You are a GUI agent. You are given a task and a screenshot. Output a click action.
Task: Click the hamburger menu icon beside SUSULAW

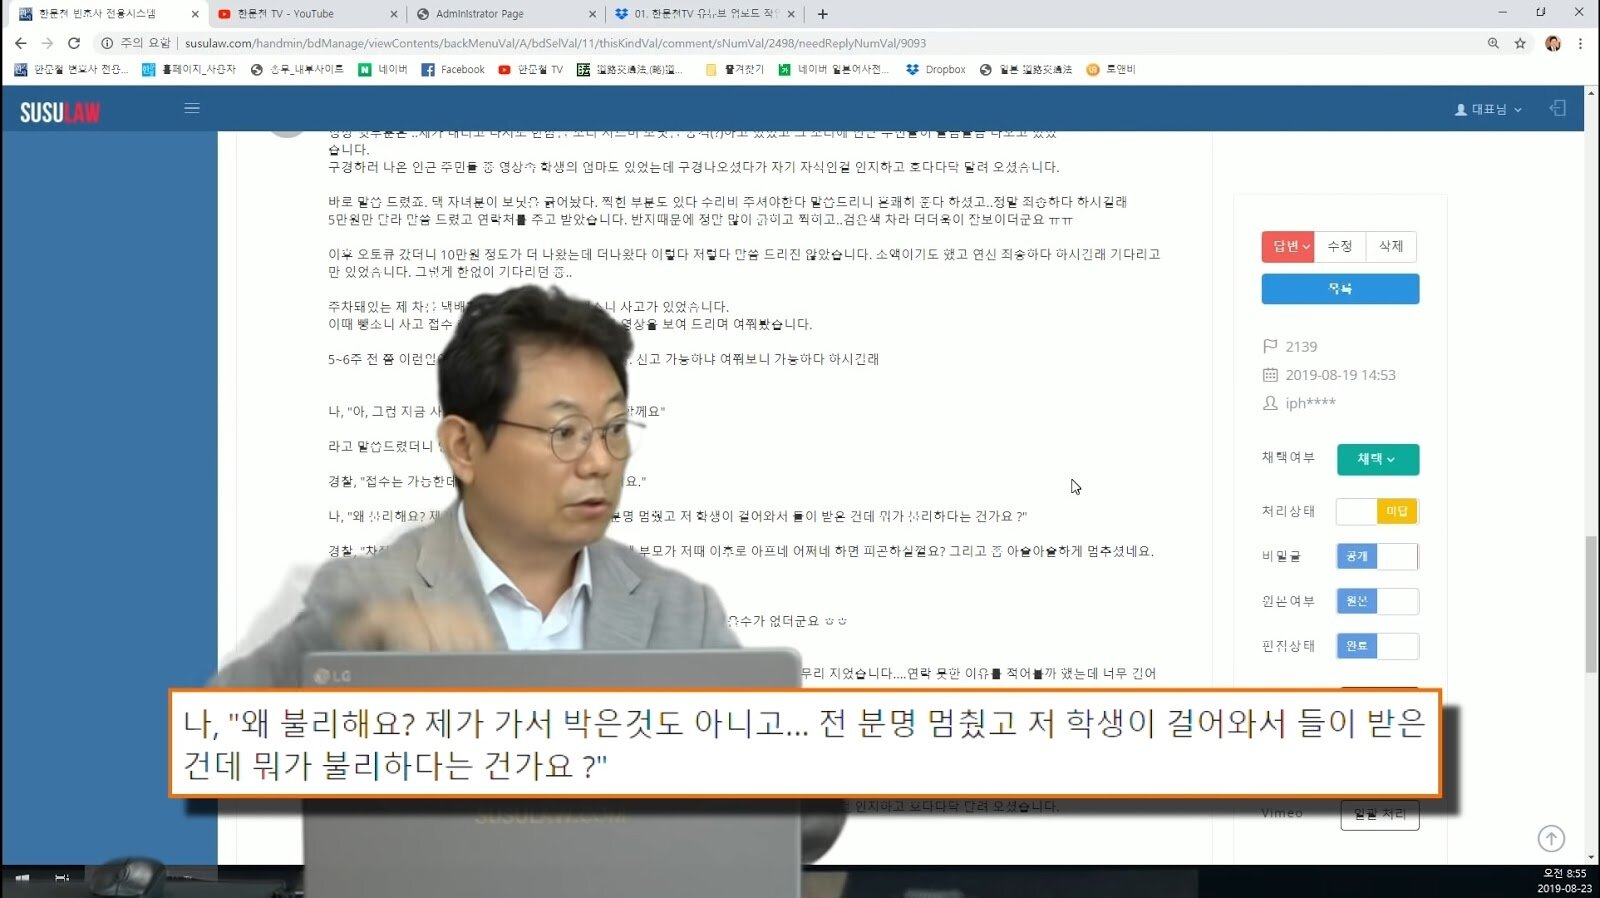coord(192,108)
